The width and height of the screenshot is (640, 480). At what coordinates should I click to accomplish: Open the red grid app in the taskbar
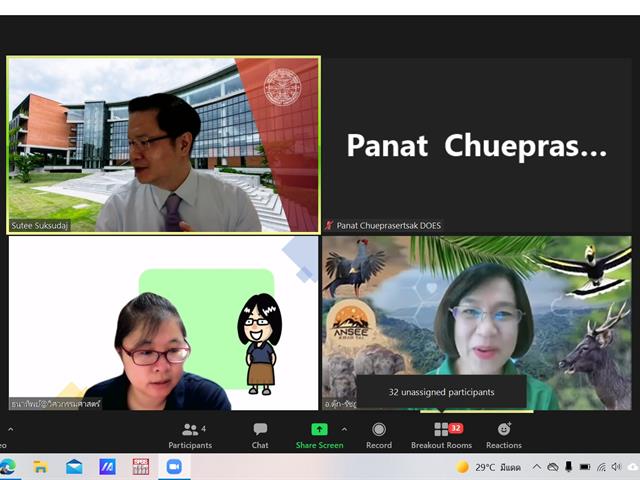tap(140, 467)
